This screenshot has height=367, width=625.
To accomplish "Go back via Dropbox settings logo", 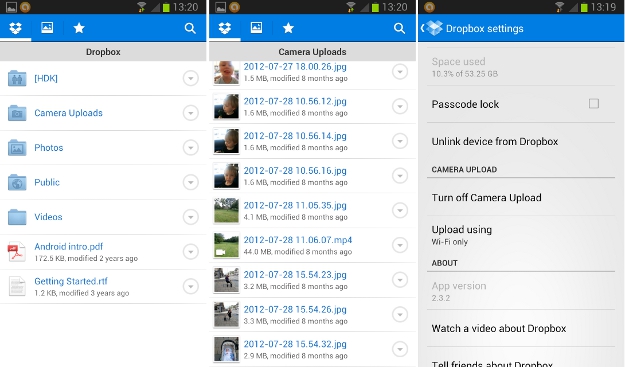I will (432, 28).
